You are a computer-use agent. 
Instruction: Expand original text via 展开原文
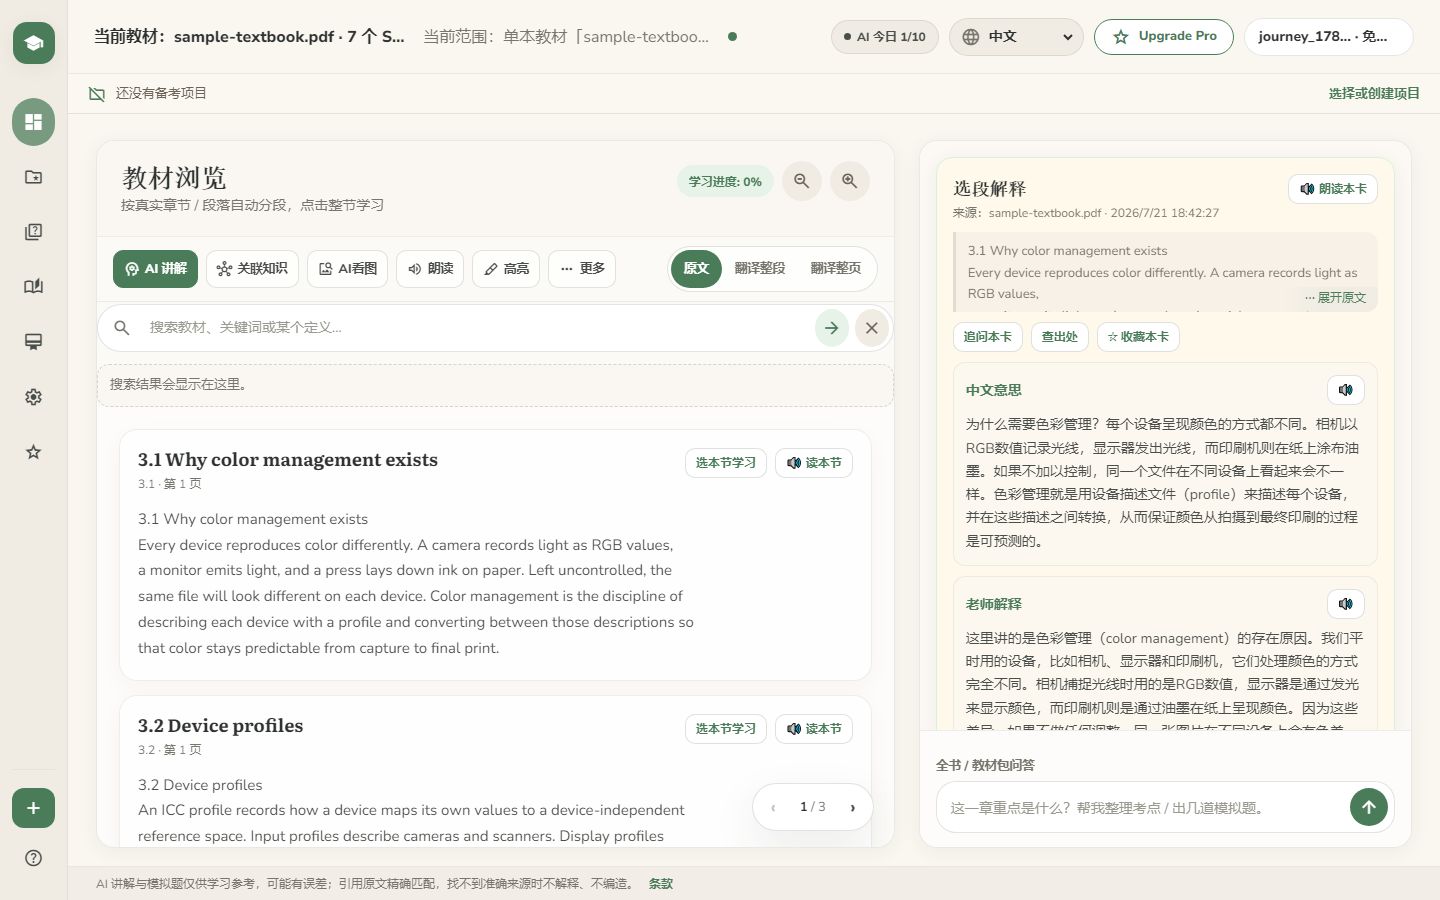(1335, 298)
